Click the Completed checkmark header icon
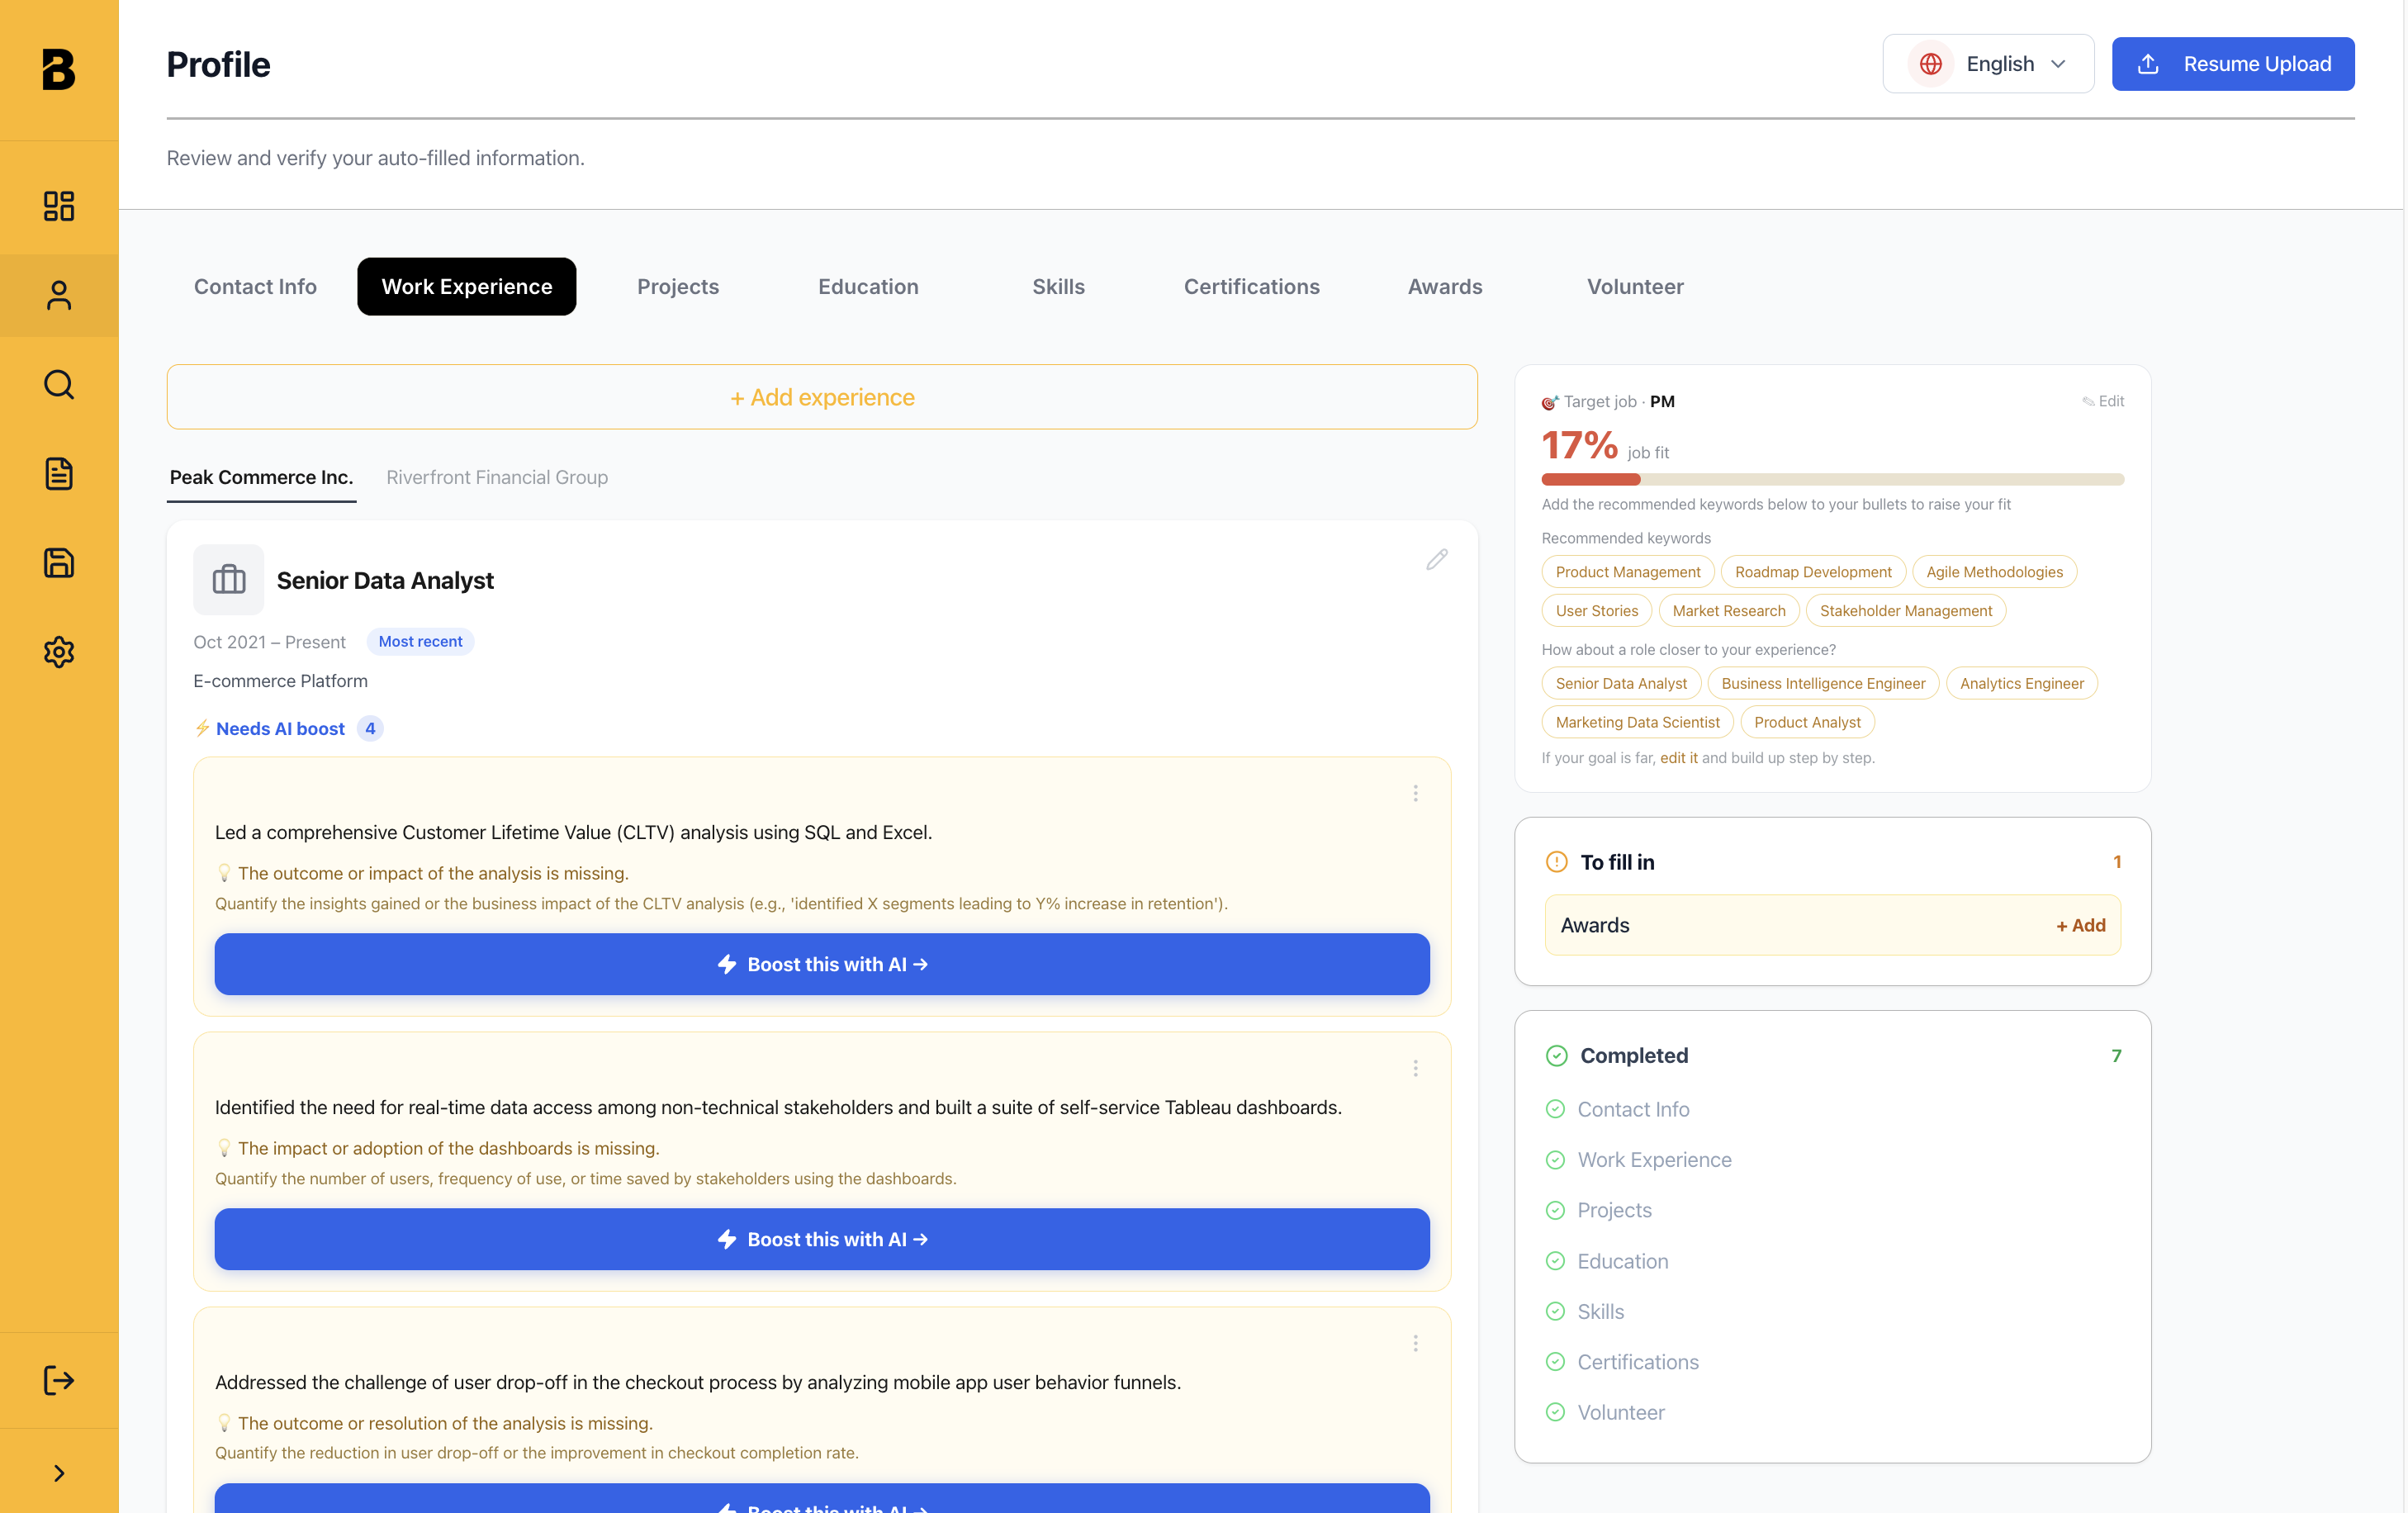 click(x=1556, y=1055)
